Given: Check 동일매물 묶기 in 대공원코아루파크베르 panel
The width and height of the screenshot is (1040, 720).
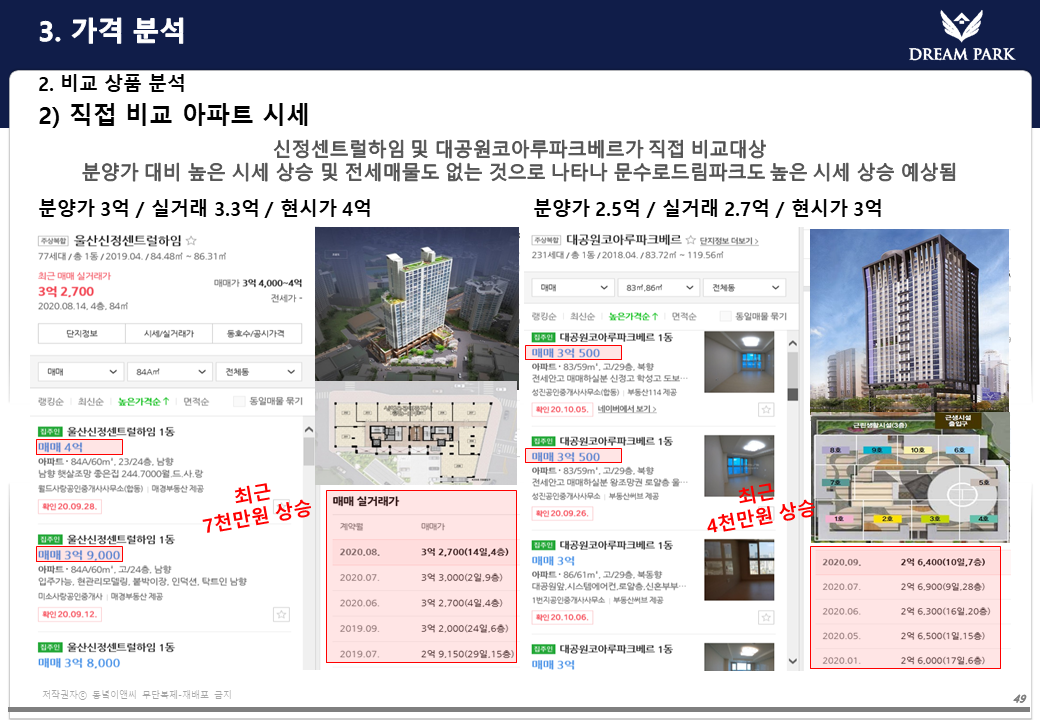Looking at the screenshot, I should click(x=726, y=316).
